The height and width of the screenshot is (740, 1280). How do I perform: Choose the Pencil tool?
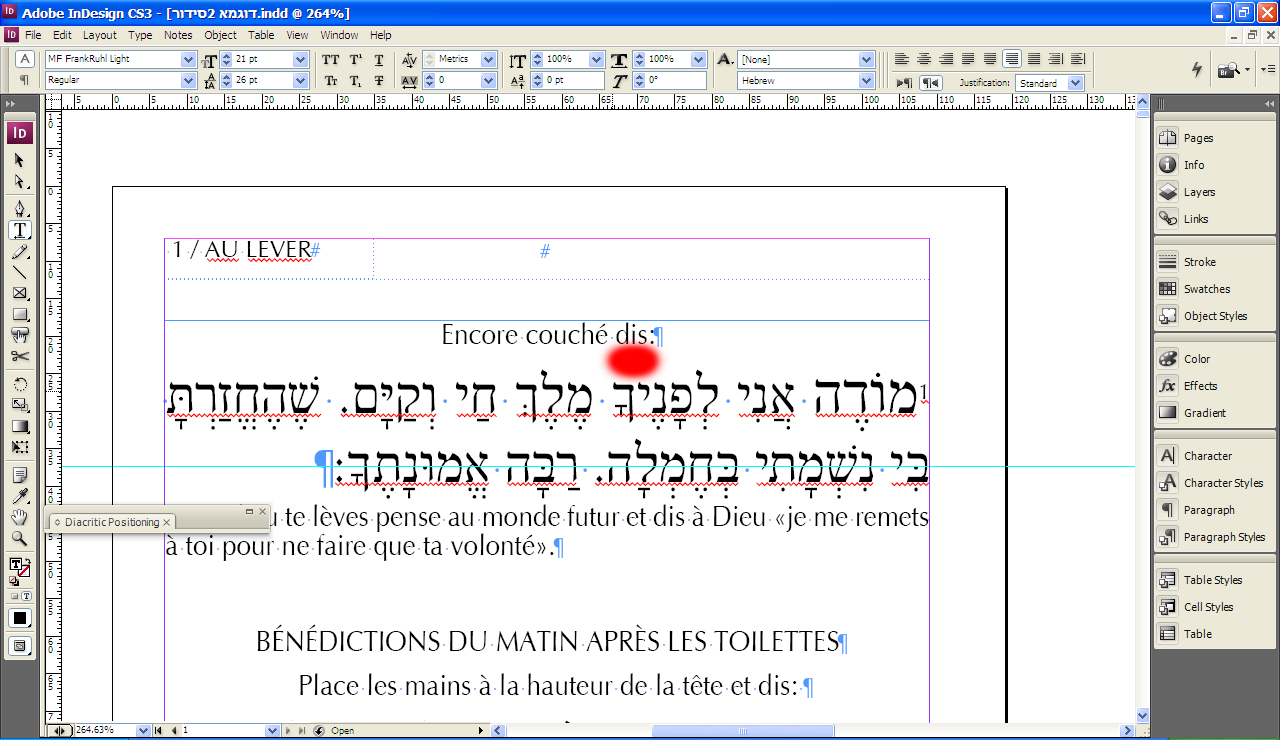pos(19,250)
